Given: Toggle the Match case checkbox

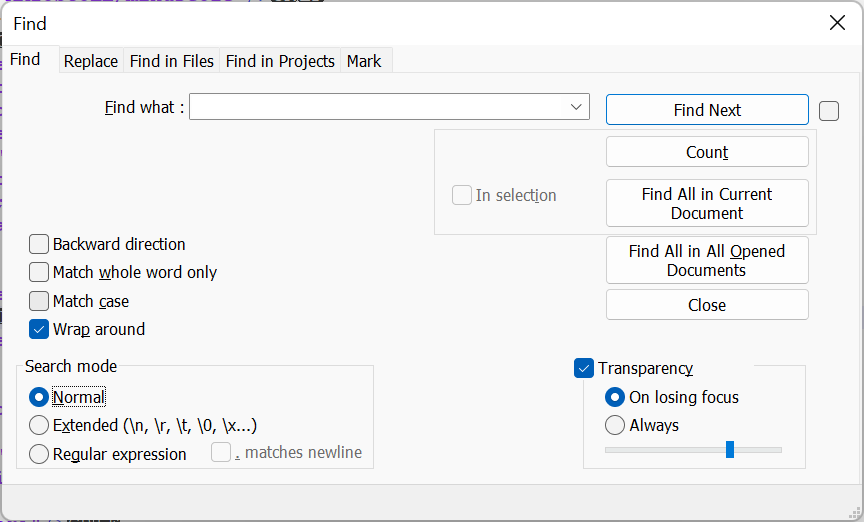Looking at the screenshot, I should pos(39,301).
